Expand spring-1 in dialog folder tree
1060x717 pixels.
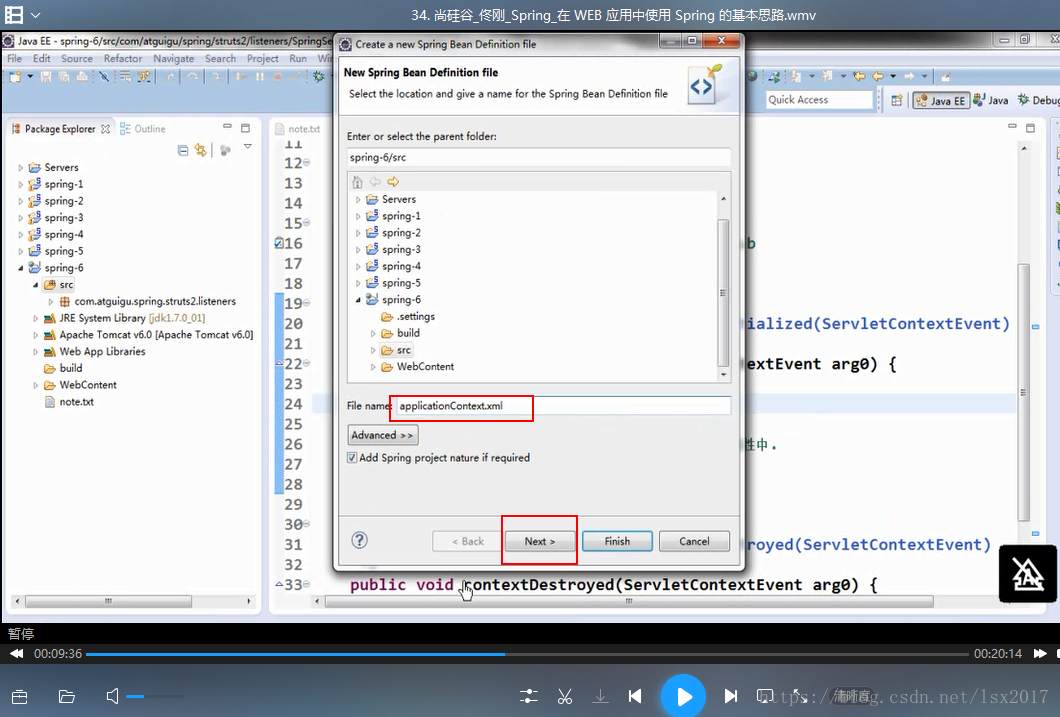358,216
